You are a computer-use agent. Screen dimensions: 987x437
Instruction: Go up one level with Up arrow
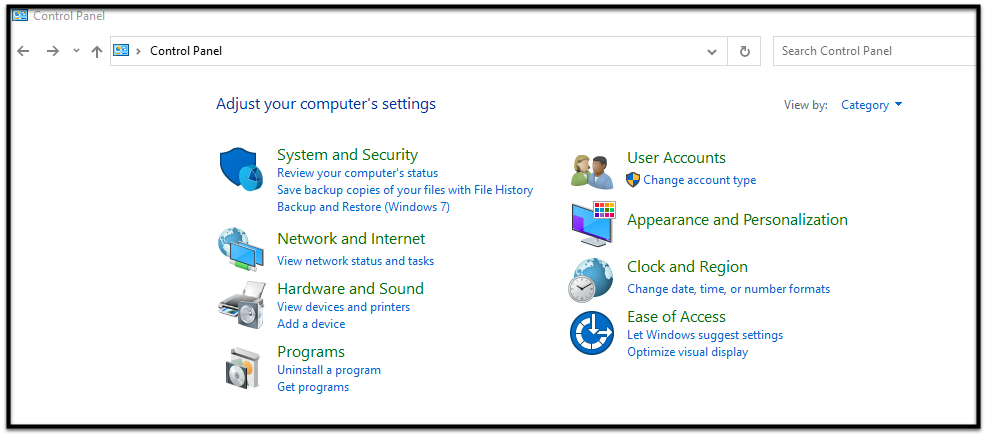click(x=96, y=51)
